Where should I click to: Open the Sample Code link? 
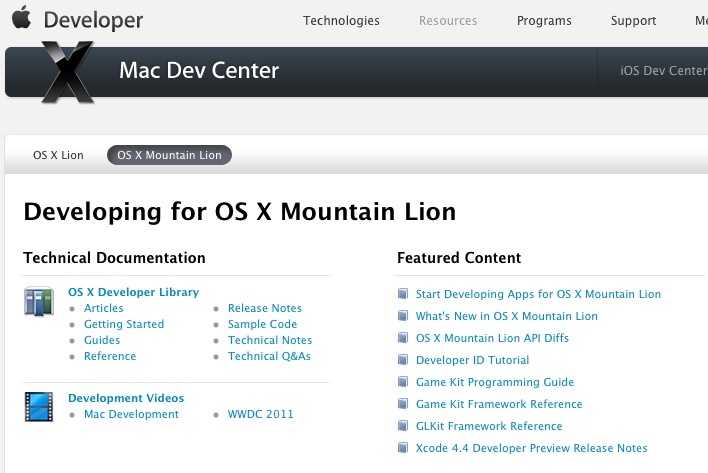262,324
